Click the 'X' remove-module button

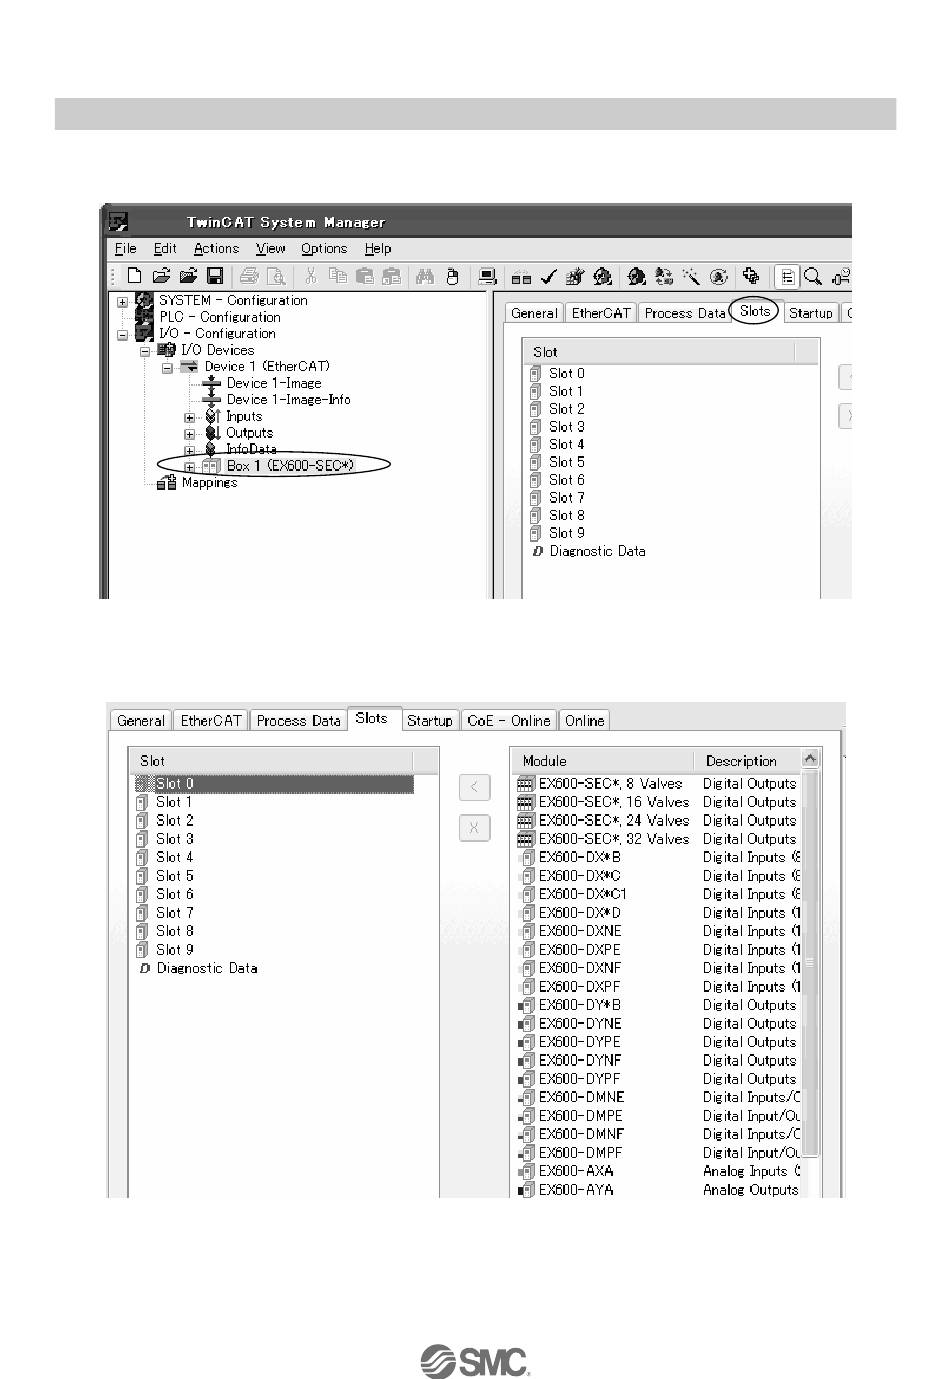(x=475, y=828)
